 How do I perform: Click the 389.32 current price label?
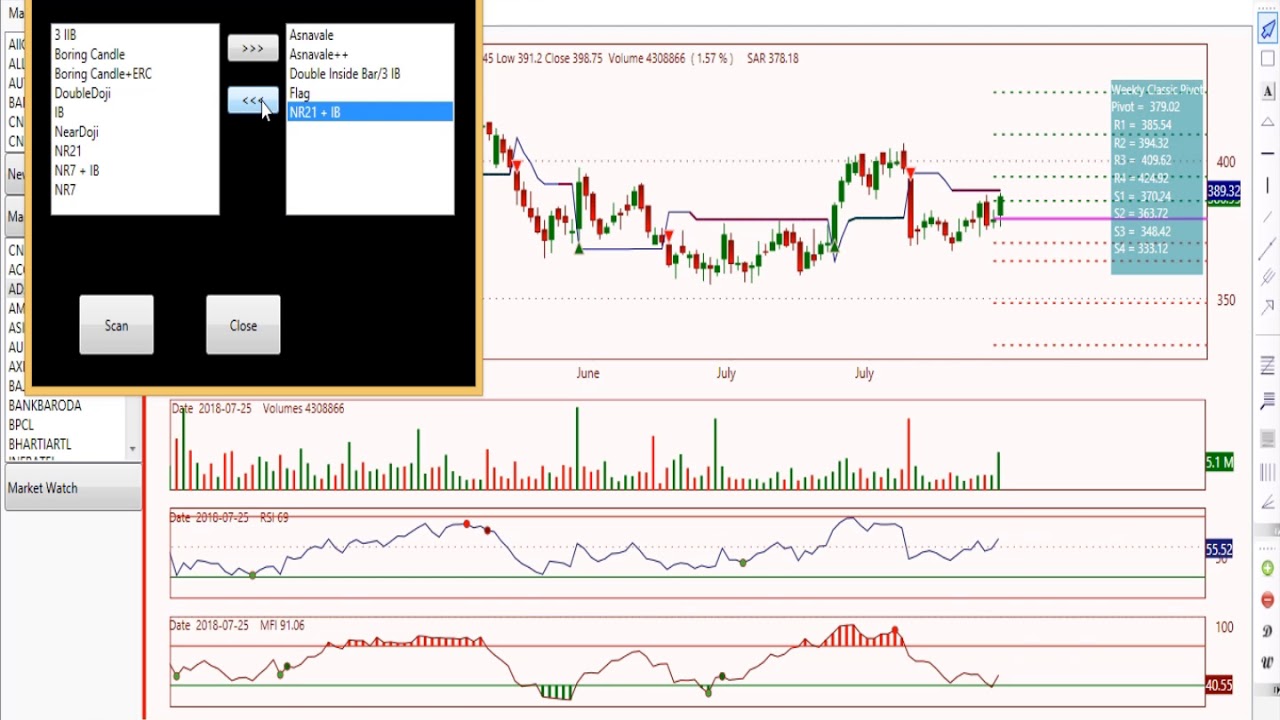pyautogui.click(x=1223, y=190)
